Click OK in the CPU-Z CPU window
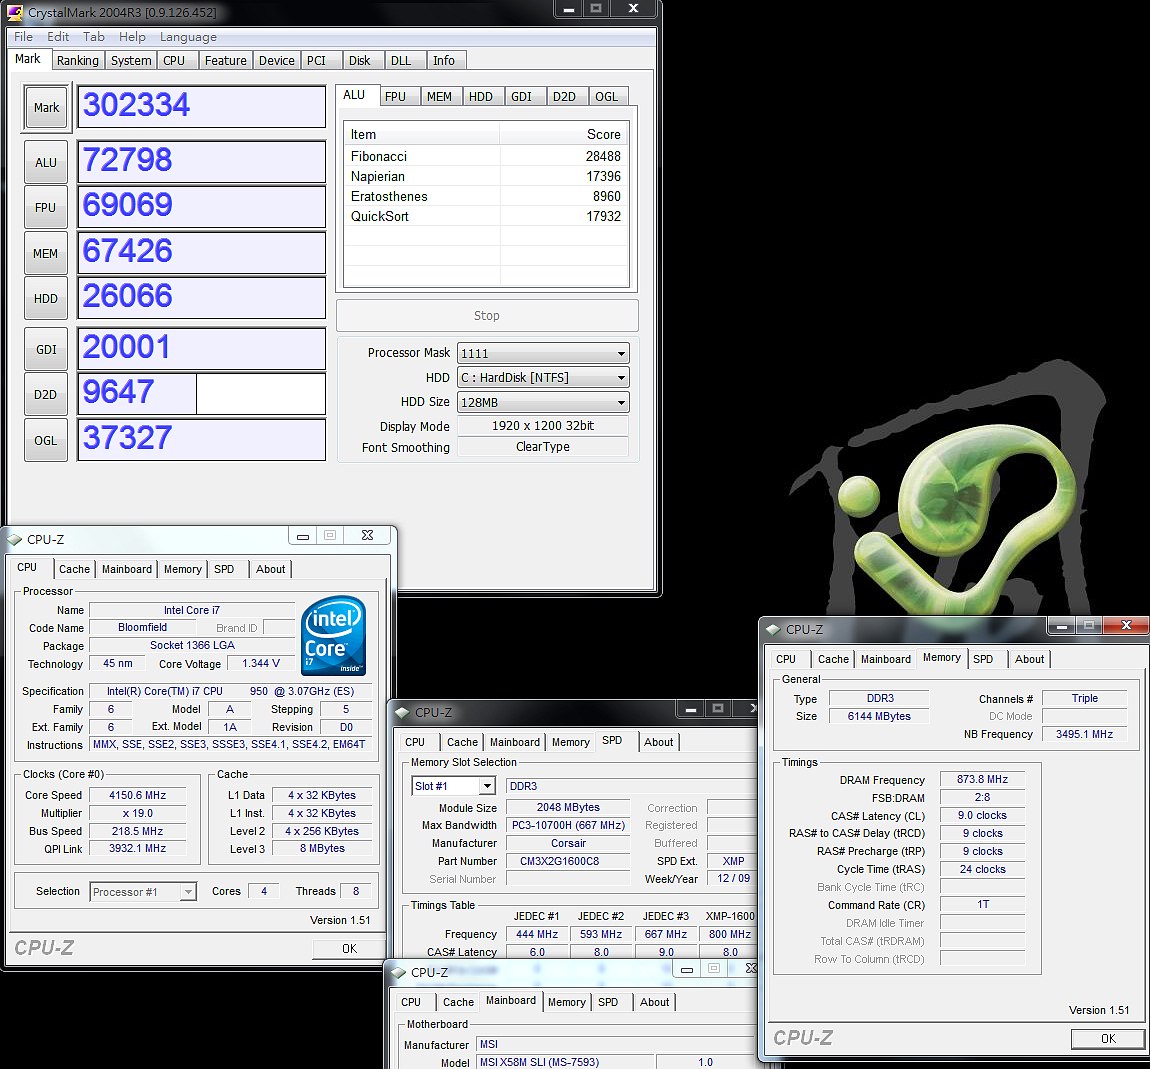The width and height of the screenshot is (1150, 1069). tap(349, 949)
